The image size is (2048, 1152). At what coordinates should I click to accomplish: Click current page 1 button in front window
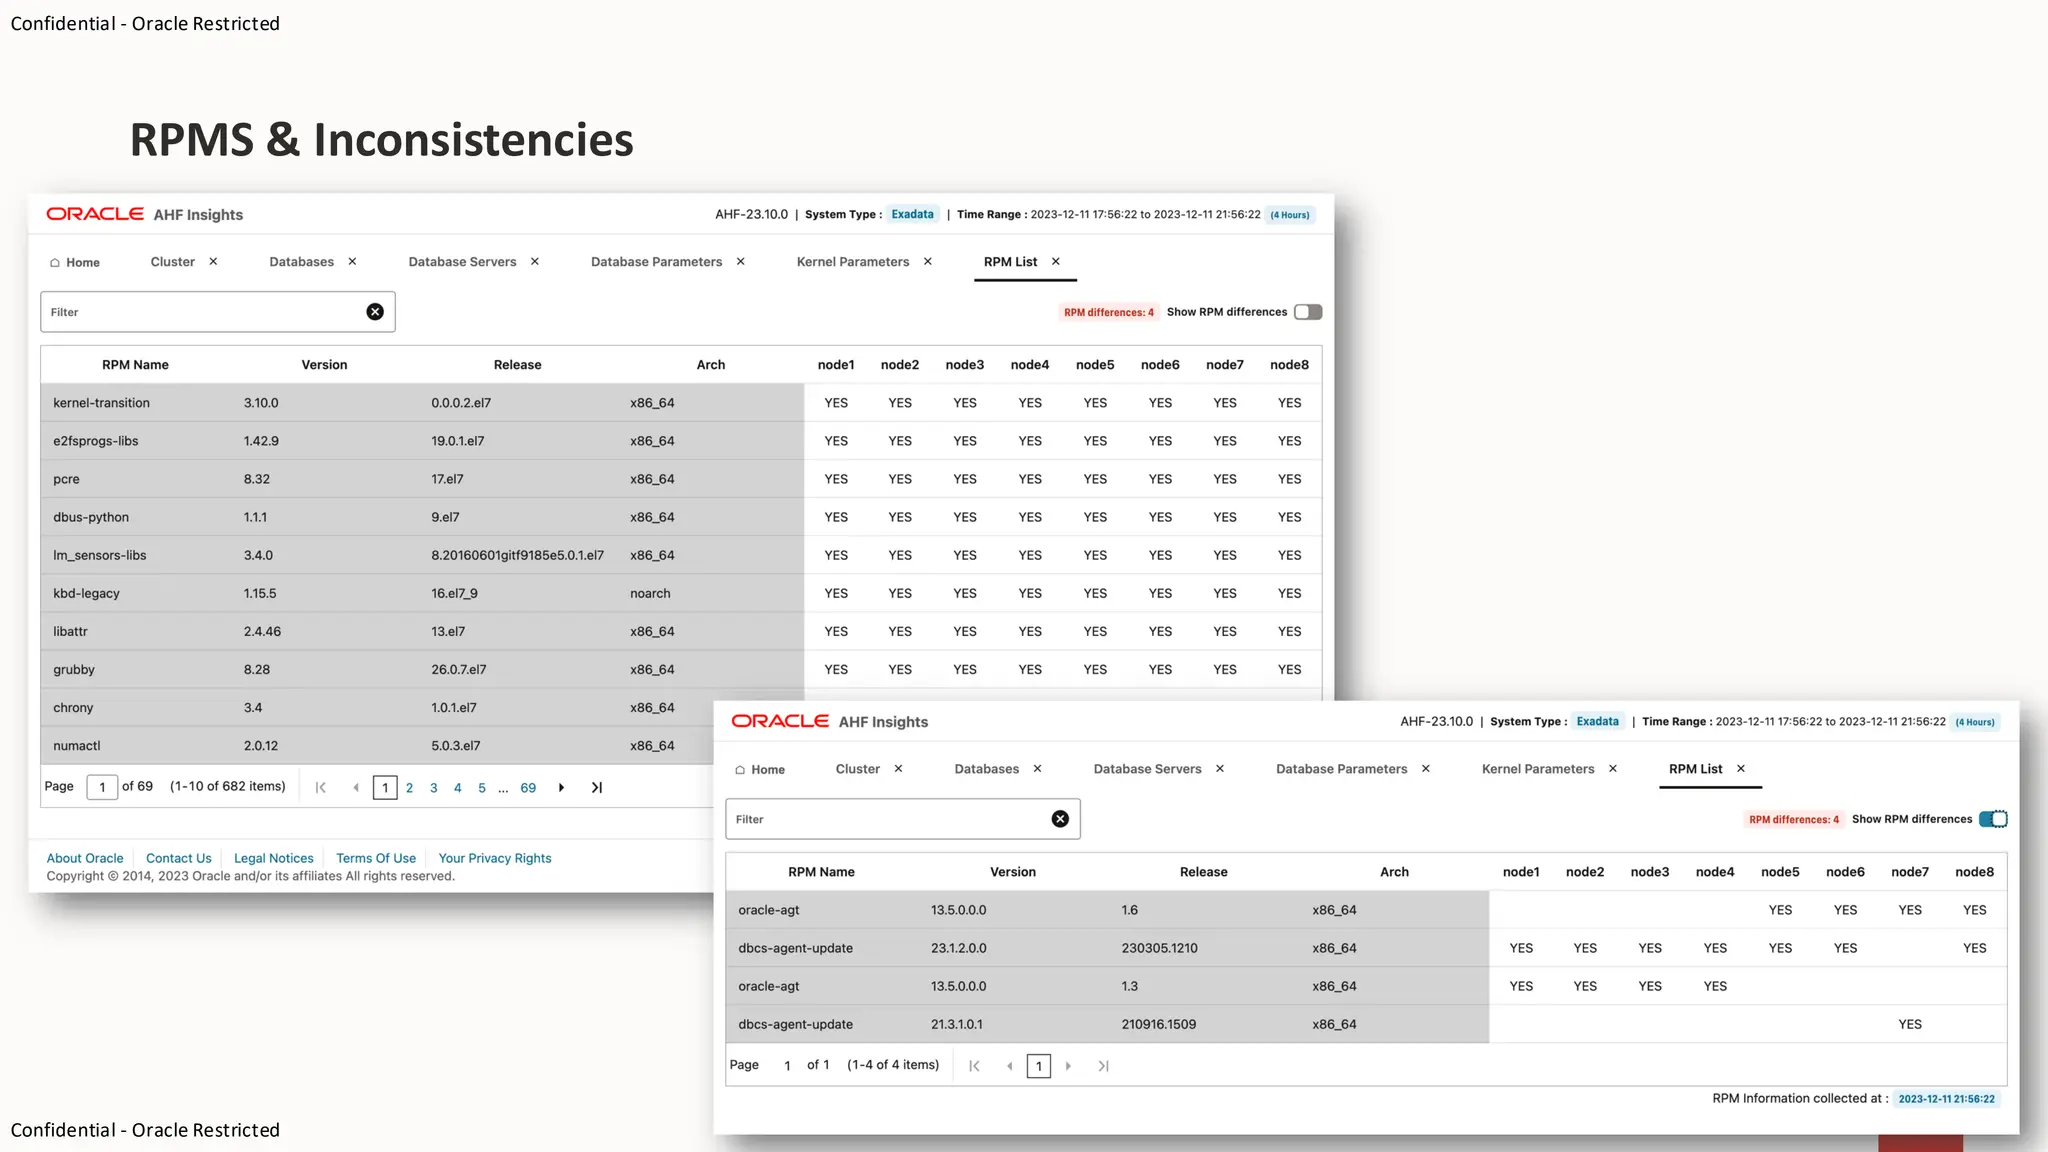coord(1039,1066)
